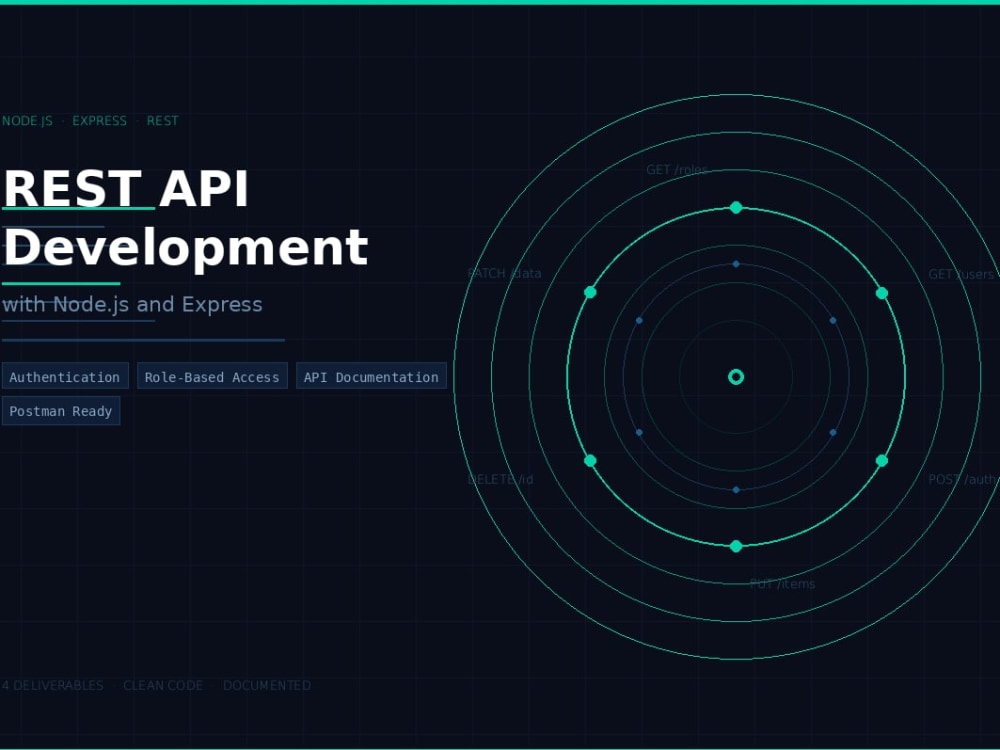Click the 'Development' heading word

point(186,247)
